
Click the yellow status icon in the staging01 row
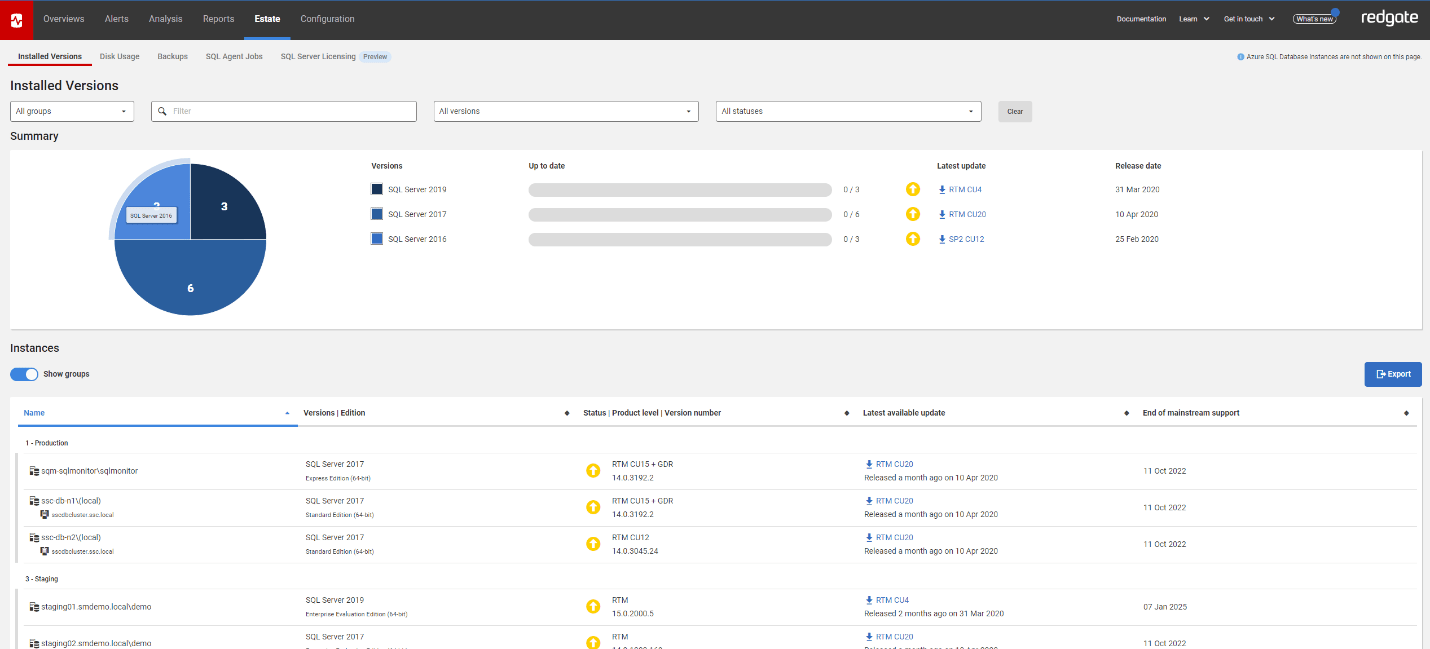click(593, 606)
